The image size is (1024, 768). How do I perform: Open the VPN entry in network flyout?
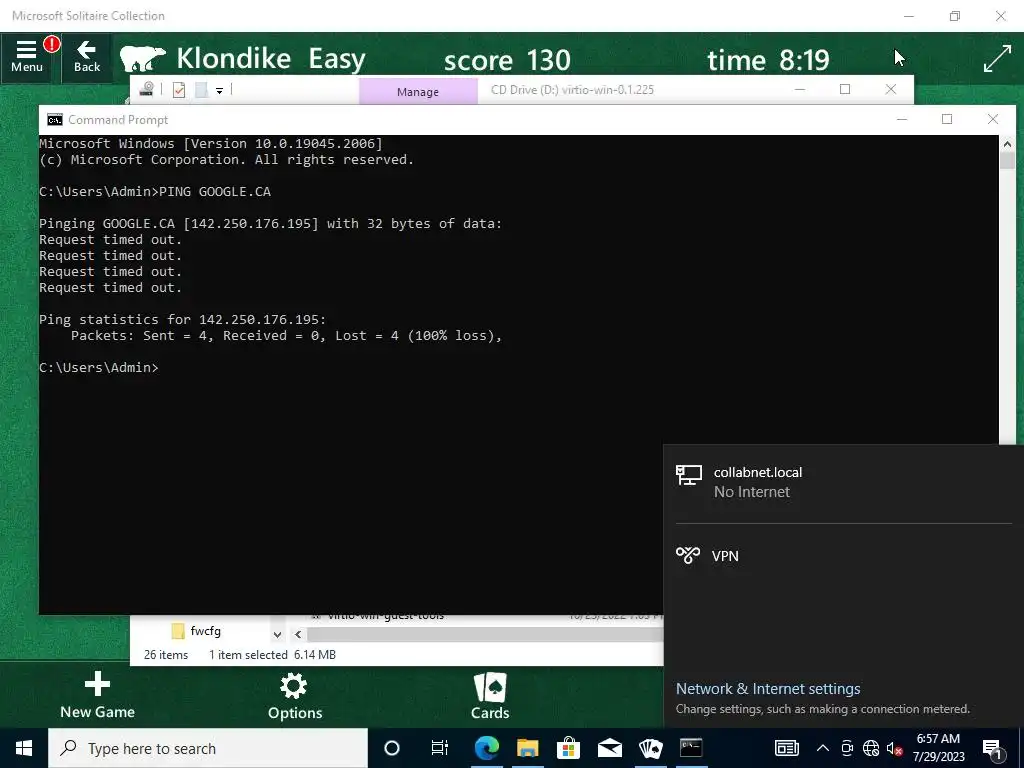(842, 556)
